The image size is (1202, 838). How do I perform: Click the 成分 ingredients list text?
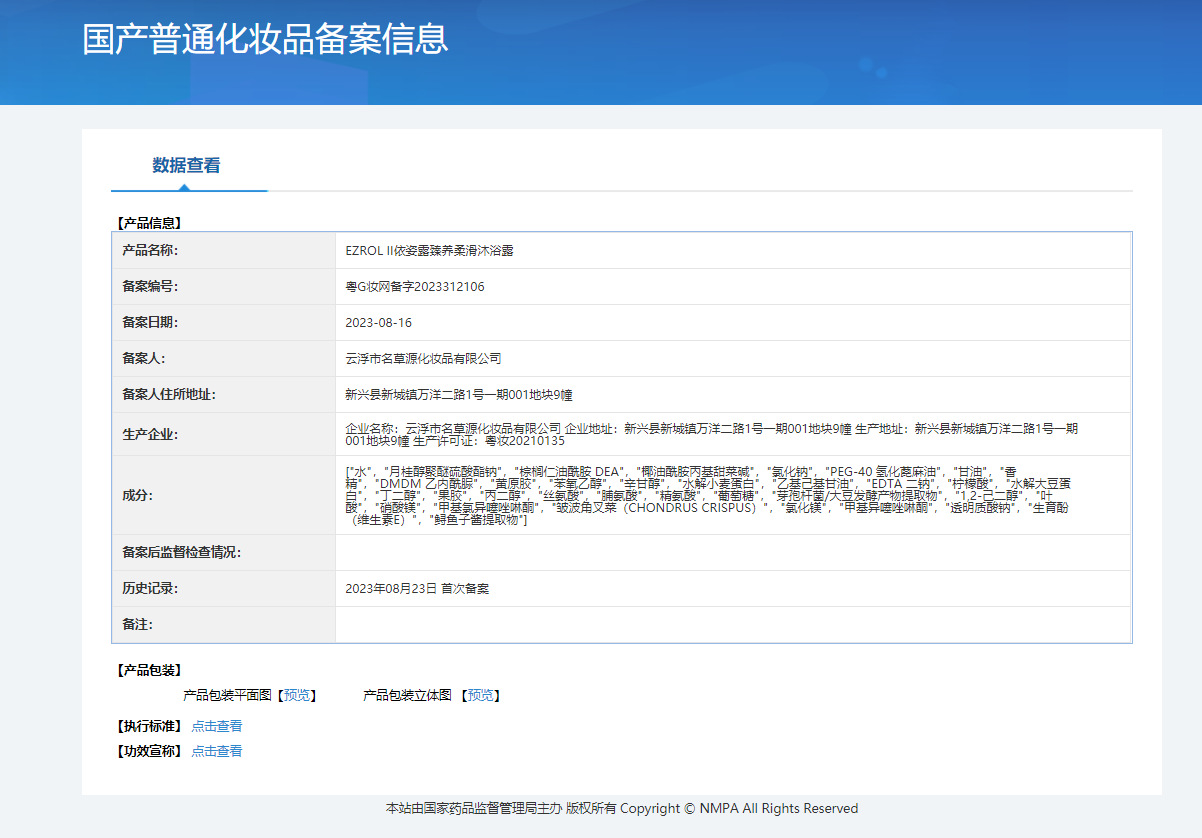(708, 495)
